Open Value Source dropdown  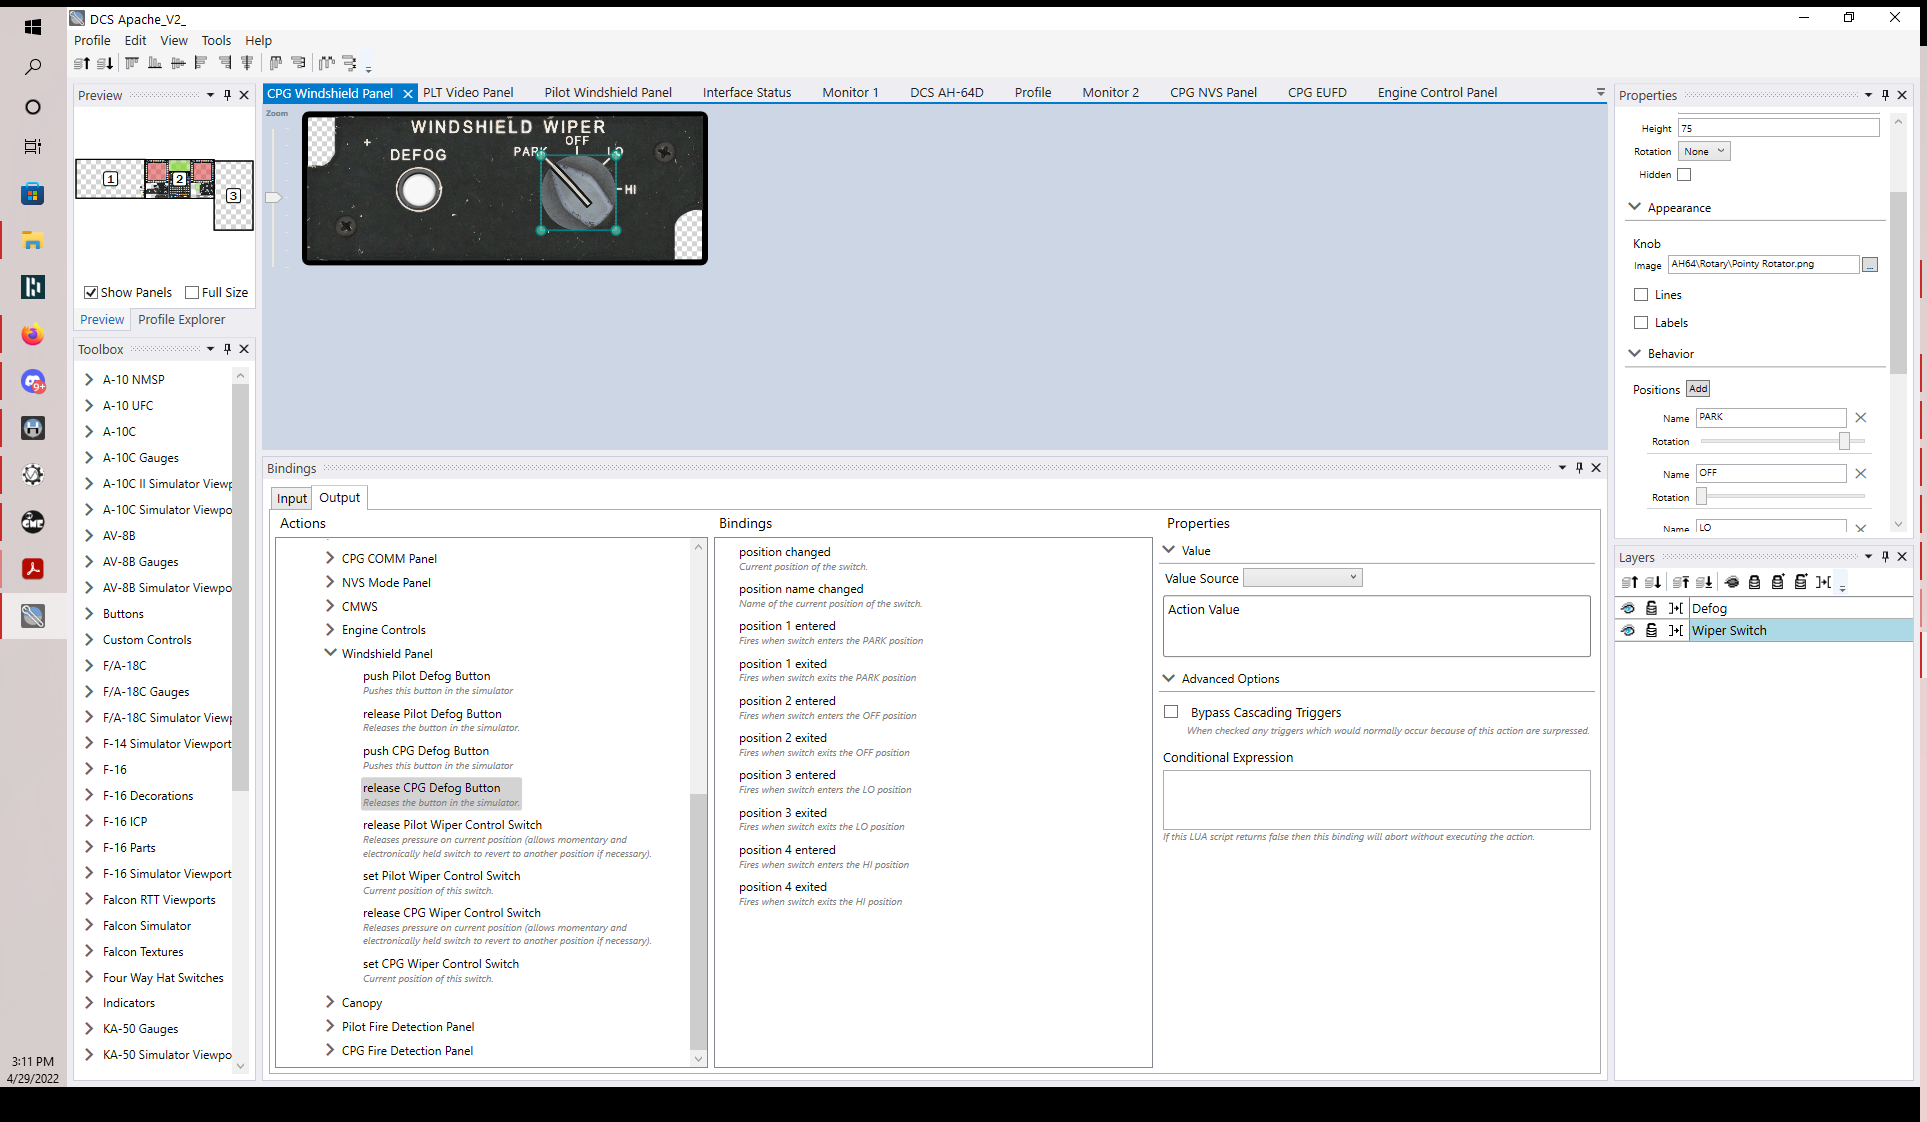pos(1302,578)
